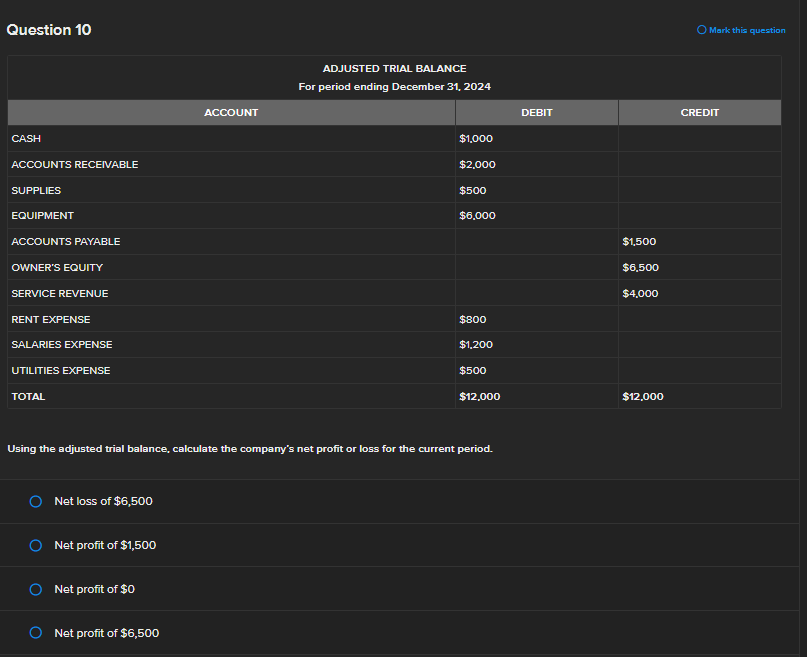Click the 'Question 10' heading
The width and height of the screenshot is (807, 657).
click(x=49, y=30)
